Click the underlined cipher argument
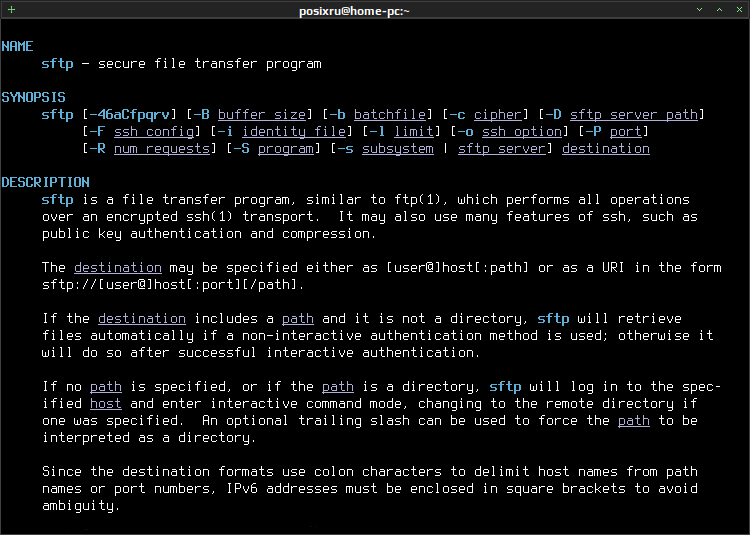The height and width of the screenshot is (535, 750). tap(497, 115)
